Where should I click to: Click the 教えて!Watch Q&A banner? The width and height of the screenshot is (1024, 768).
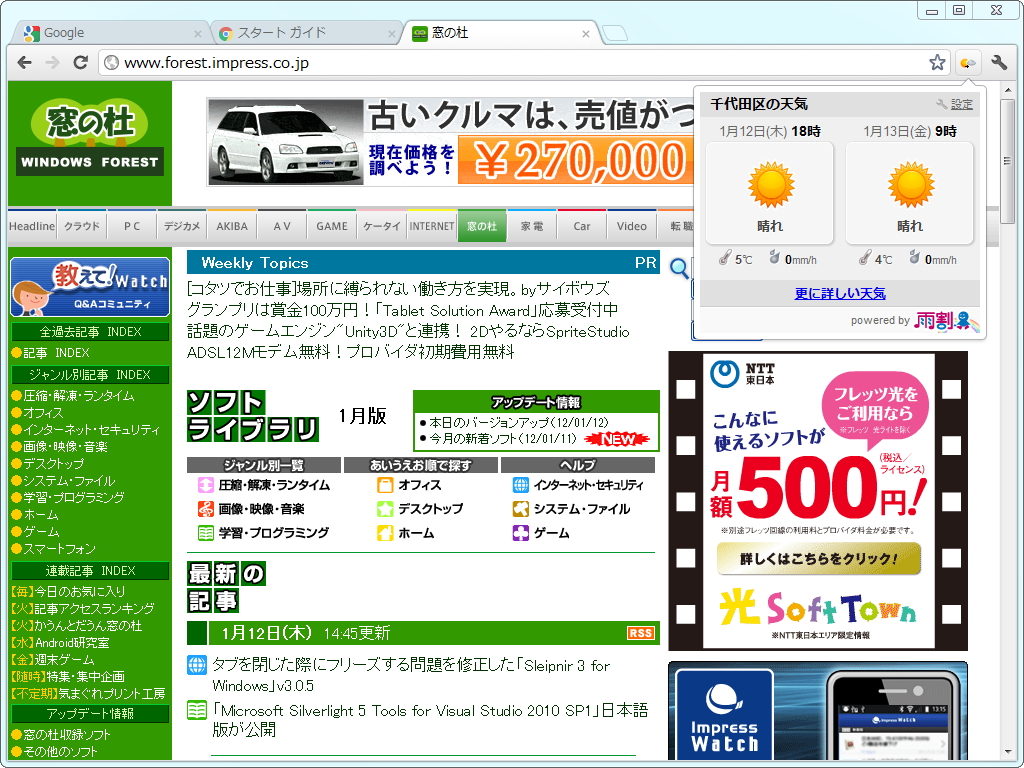point(90,287)
